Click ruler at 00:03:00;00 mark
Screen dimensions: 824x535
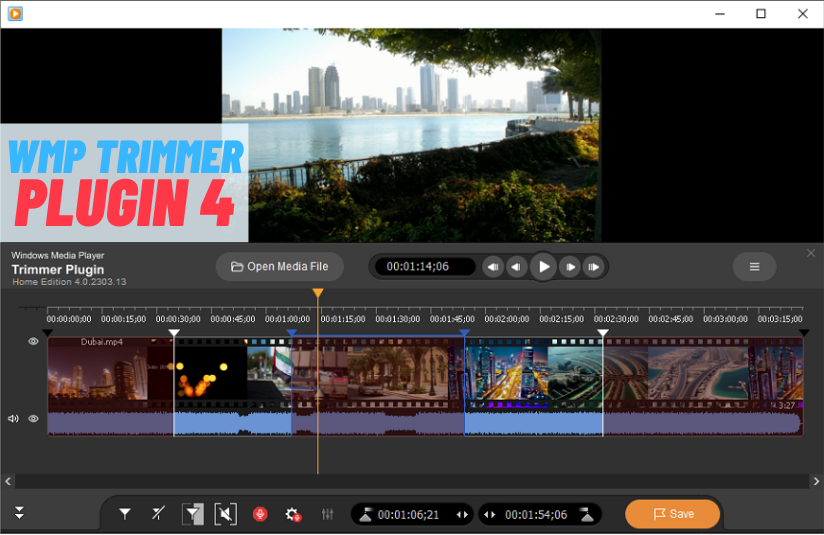click(725, 318)
